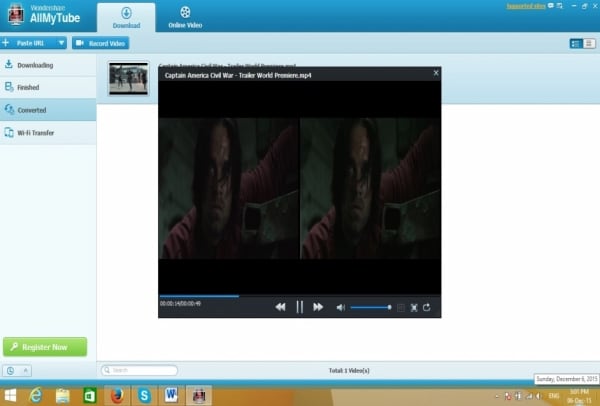Image resolution: width=600 pixels, height=406 pixels.
Task: Click the Record Video button
Action: coord(101,43)
